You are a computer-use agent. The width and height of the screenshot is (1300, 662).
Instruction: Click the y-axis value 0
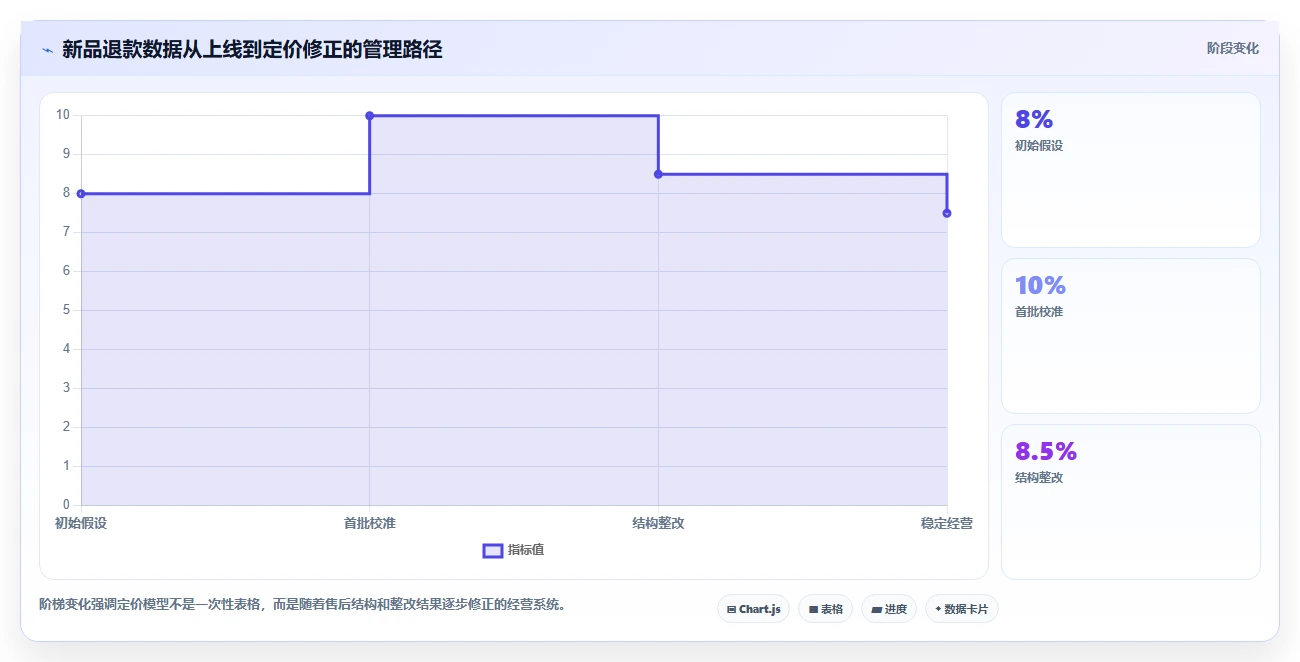click(x=66, y=505)
